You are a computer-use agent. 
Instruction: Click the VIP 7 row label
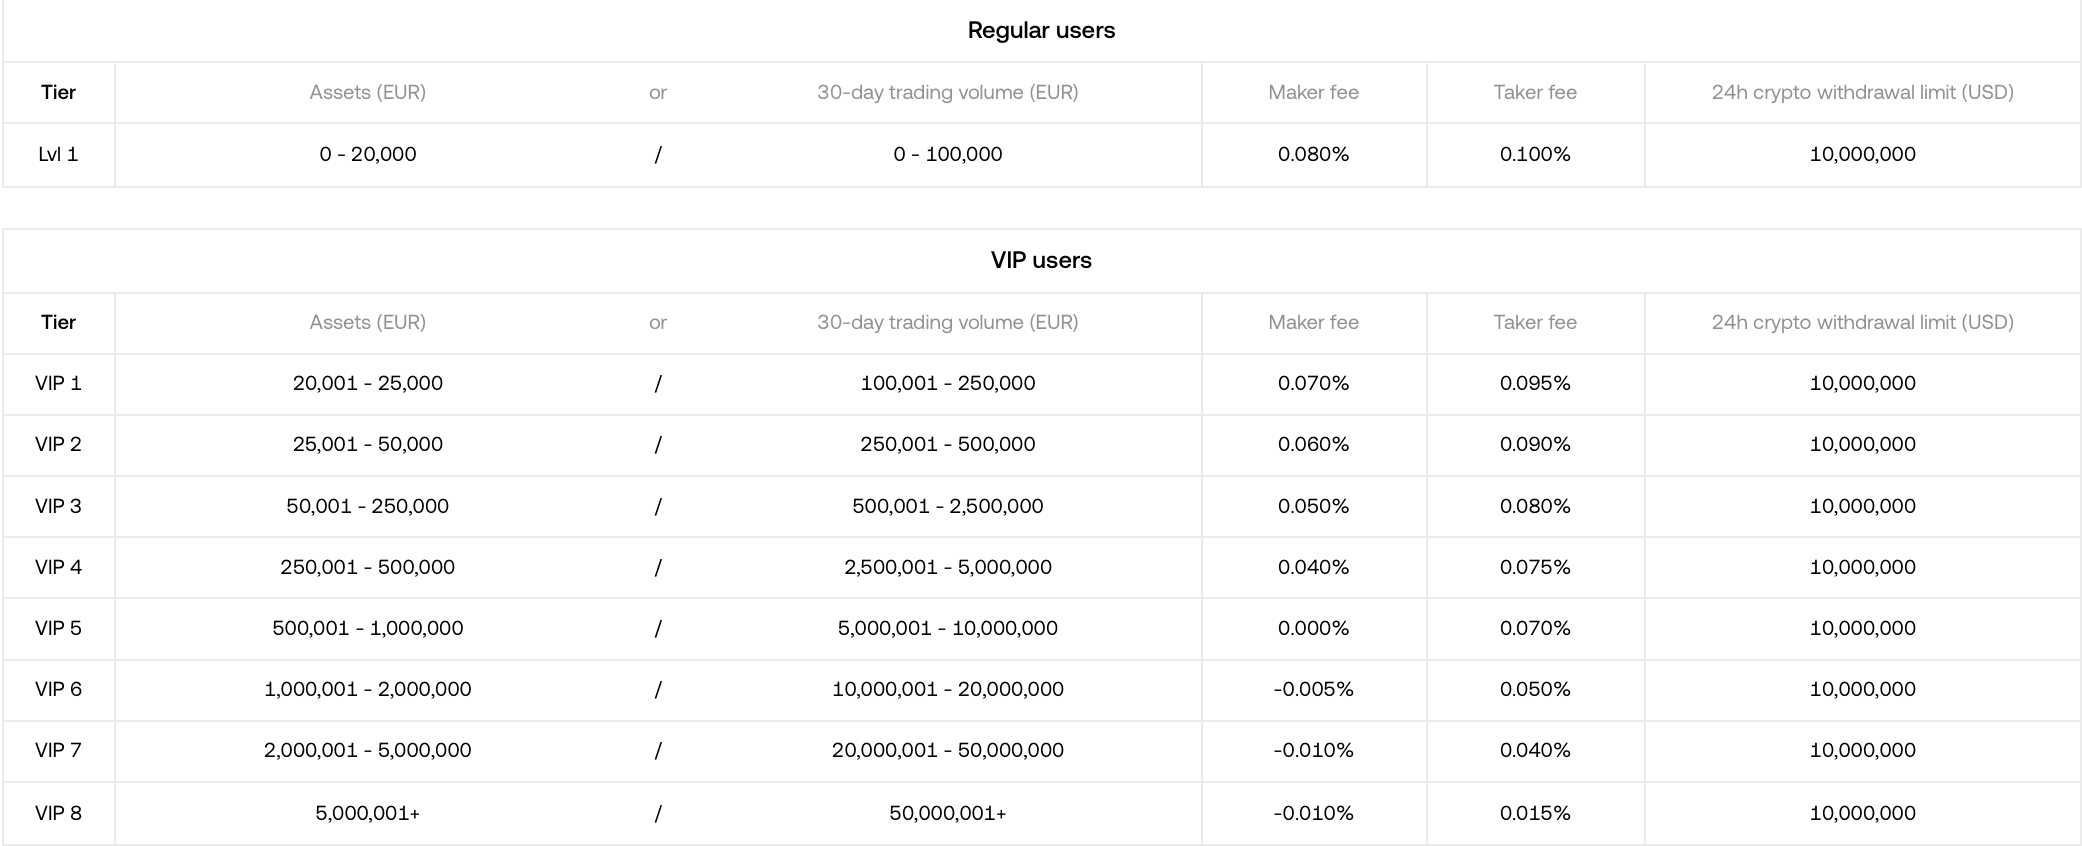coord(58,750)
